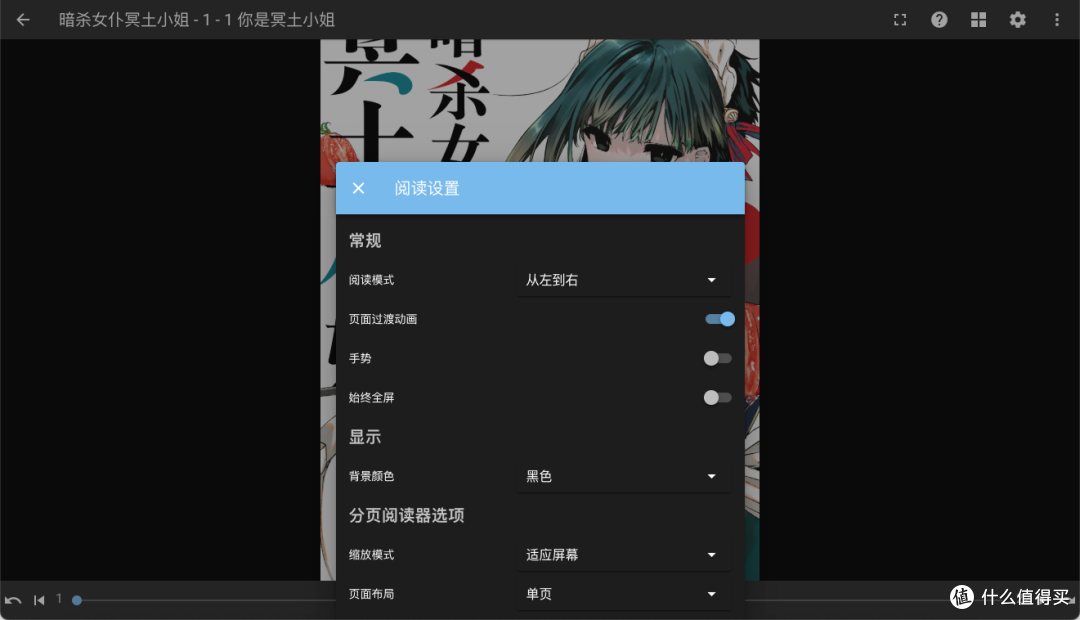Open reader settings gear icon
The image size is (1080, 620).
pos(1017,20)
